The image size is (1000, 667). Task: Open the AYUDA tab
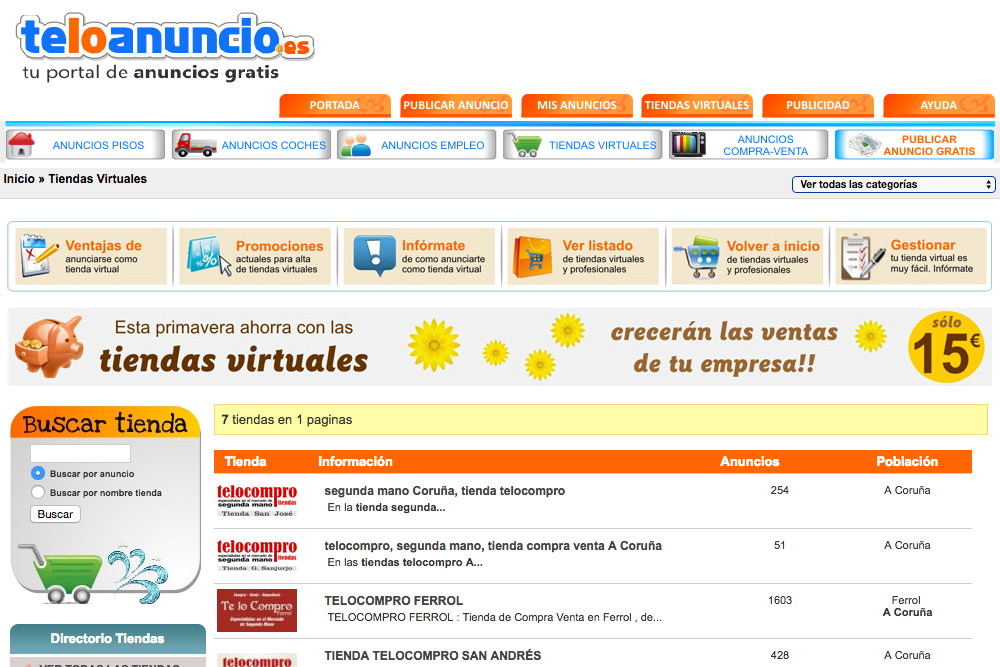tap(939, 105)
